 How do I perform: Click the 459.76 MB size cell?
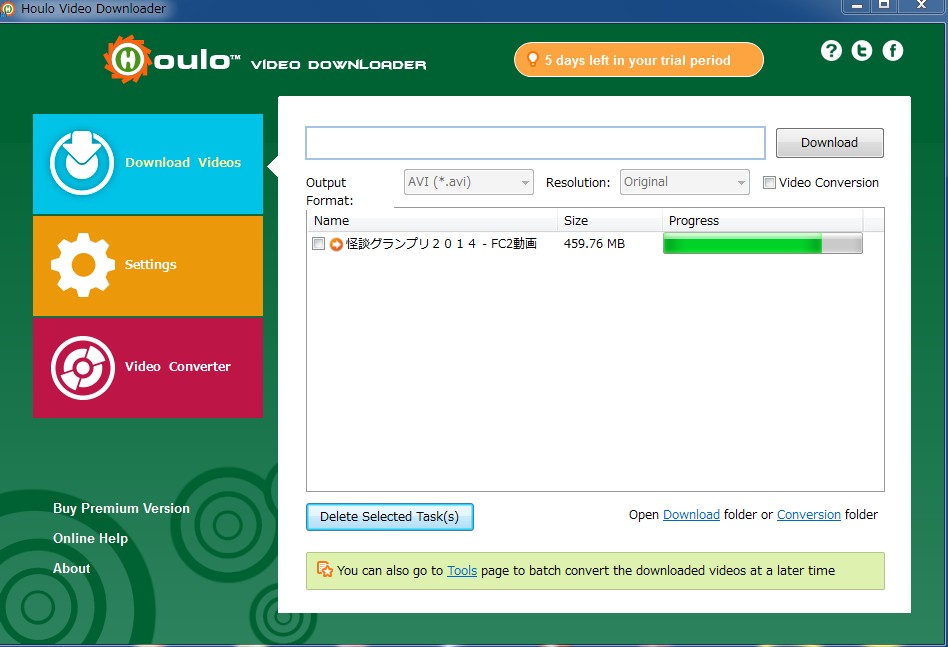(x=594, y=244)
